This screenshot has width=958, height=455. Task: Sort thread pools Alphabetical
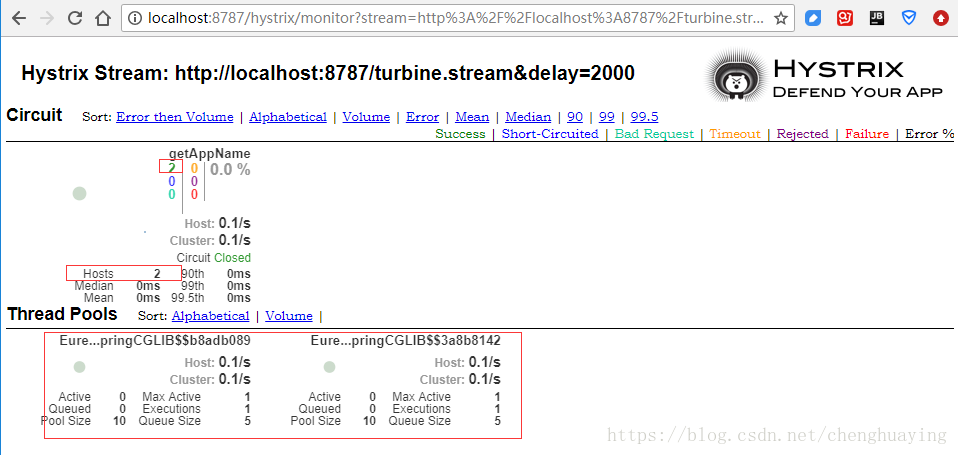[211, 316]
